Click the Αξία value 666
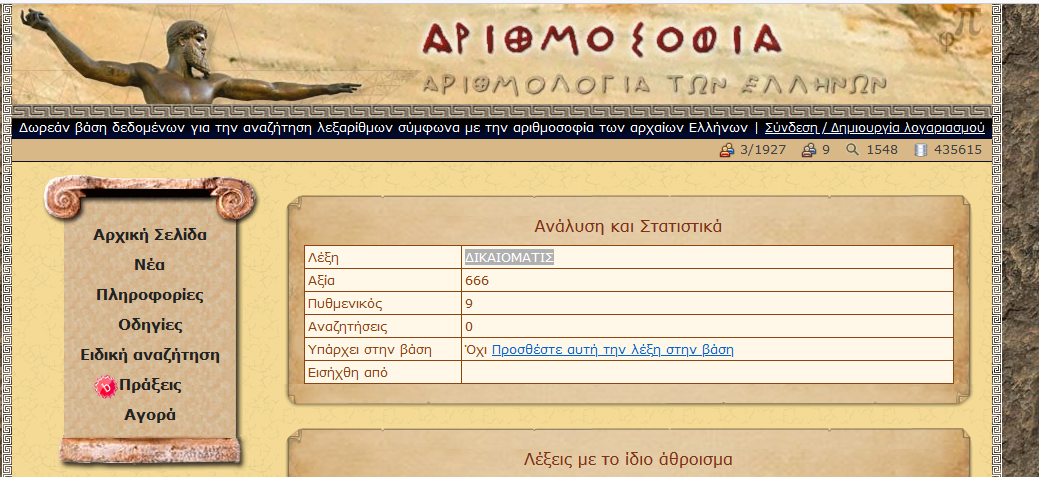Screen dimensions: 1039x477 [x=477, y=281]
